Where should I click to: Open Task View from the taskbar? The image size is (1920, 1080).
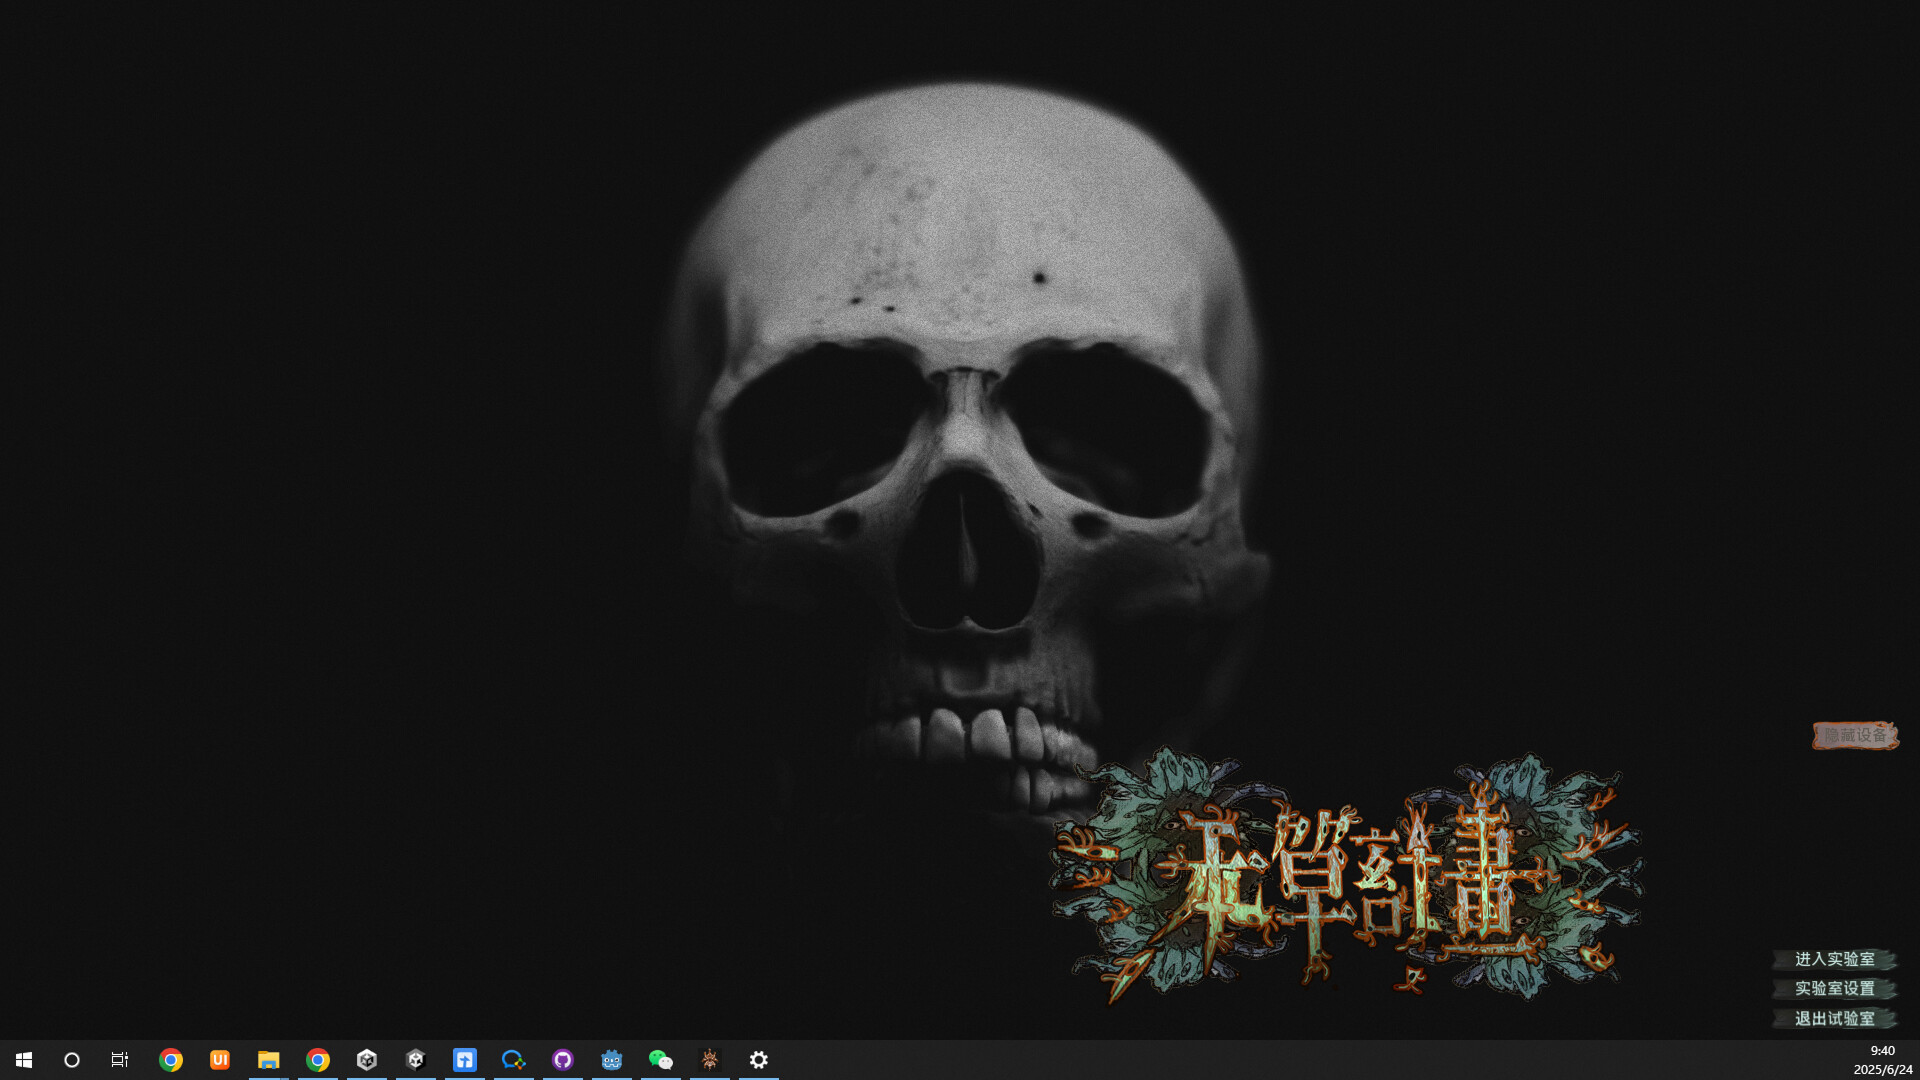[119, 1059]
